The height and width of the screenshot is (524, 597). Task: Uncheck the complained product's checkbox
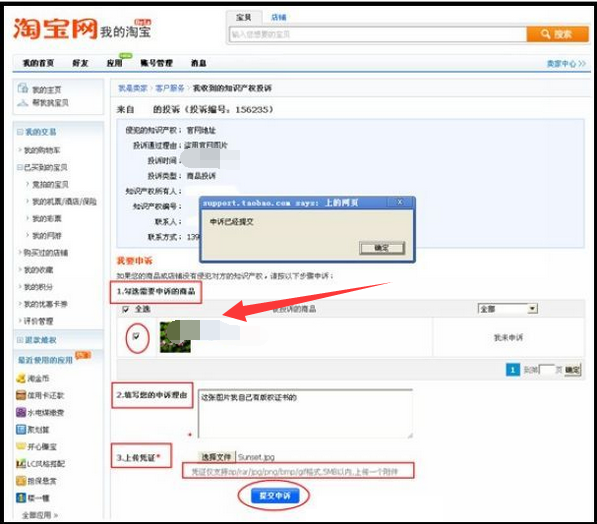136,336
